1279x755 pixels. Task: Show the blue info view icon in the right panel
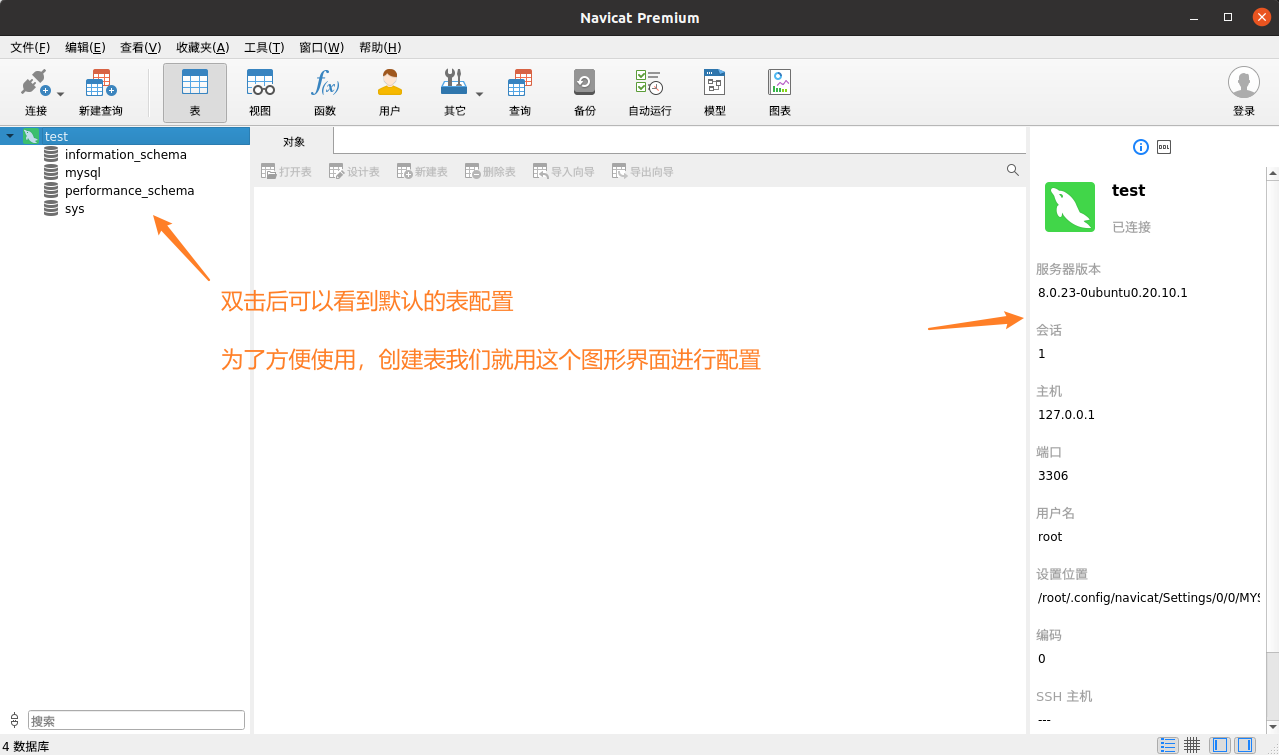pos(1141,147)
